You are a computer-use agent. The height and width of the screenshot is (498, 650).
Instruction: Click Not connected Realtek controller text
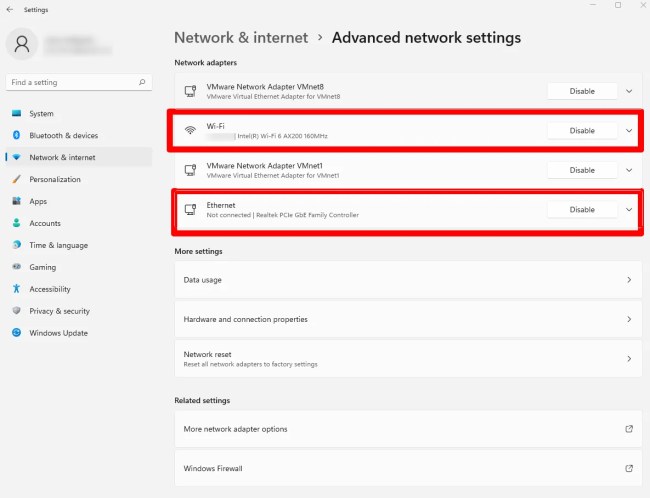[283, 215]
